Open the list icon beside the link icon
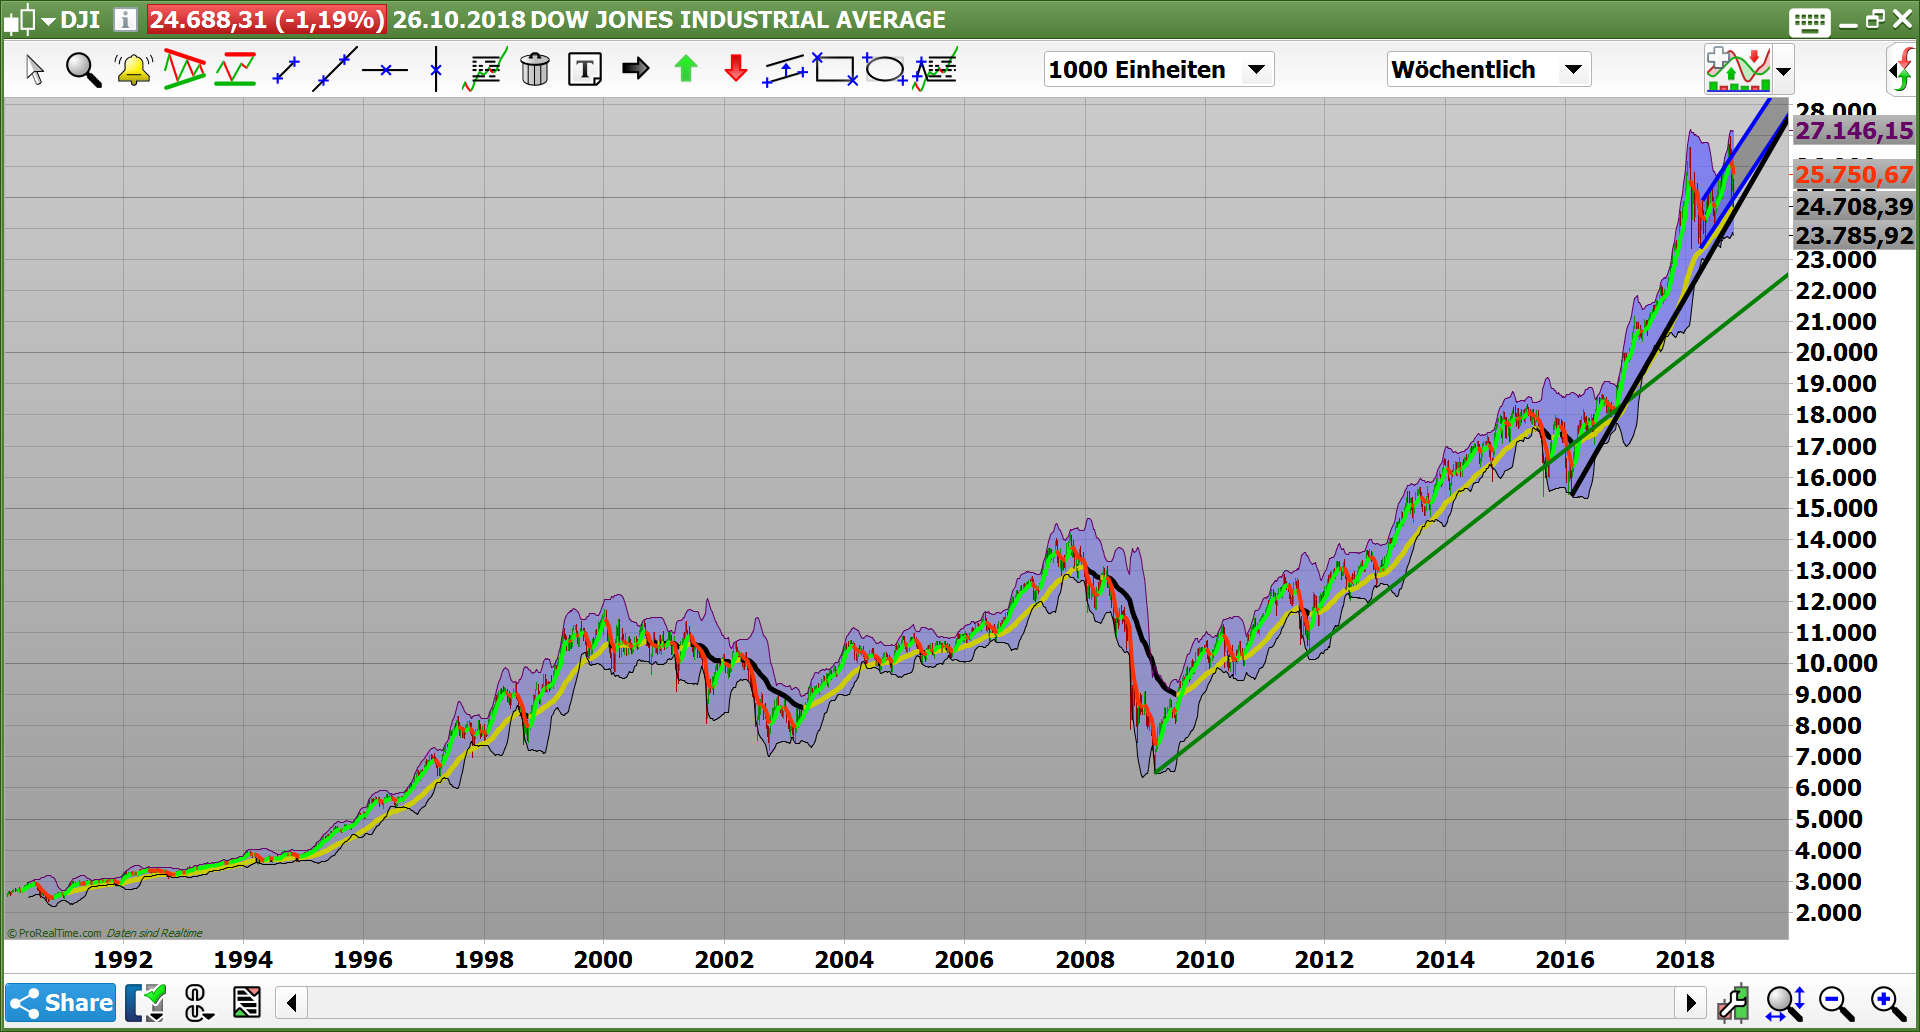Image resolution: width=1920 pixels, height=1032 pixels. pyautogui.click(x=246, y=1002)
